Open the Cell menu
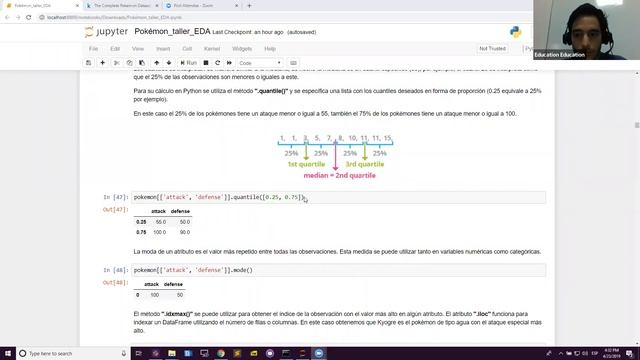 coord(187,49)
